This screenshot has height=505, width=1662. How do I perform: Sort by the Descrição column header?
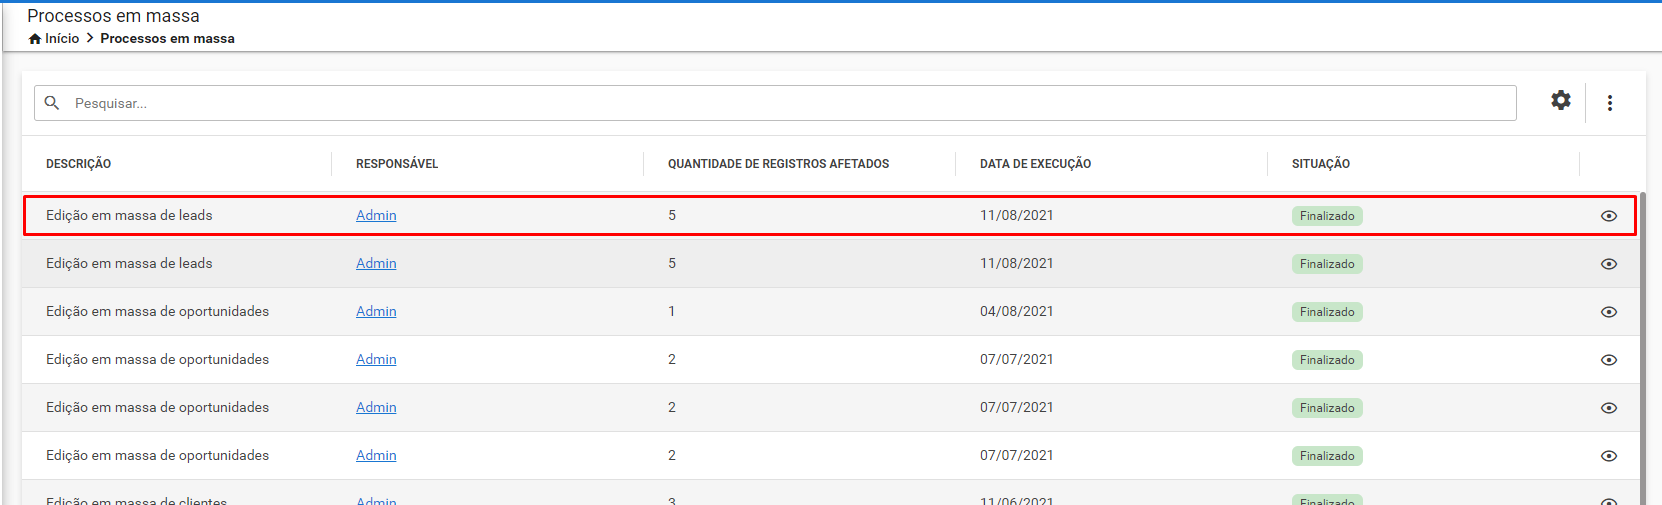coord(78,164)
